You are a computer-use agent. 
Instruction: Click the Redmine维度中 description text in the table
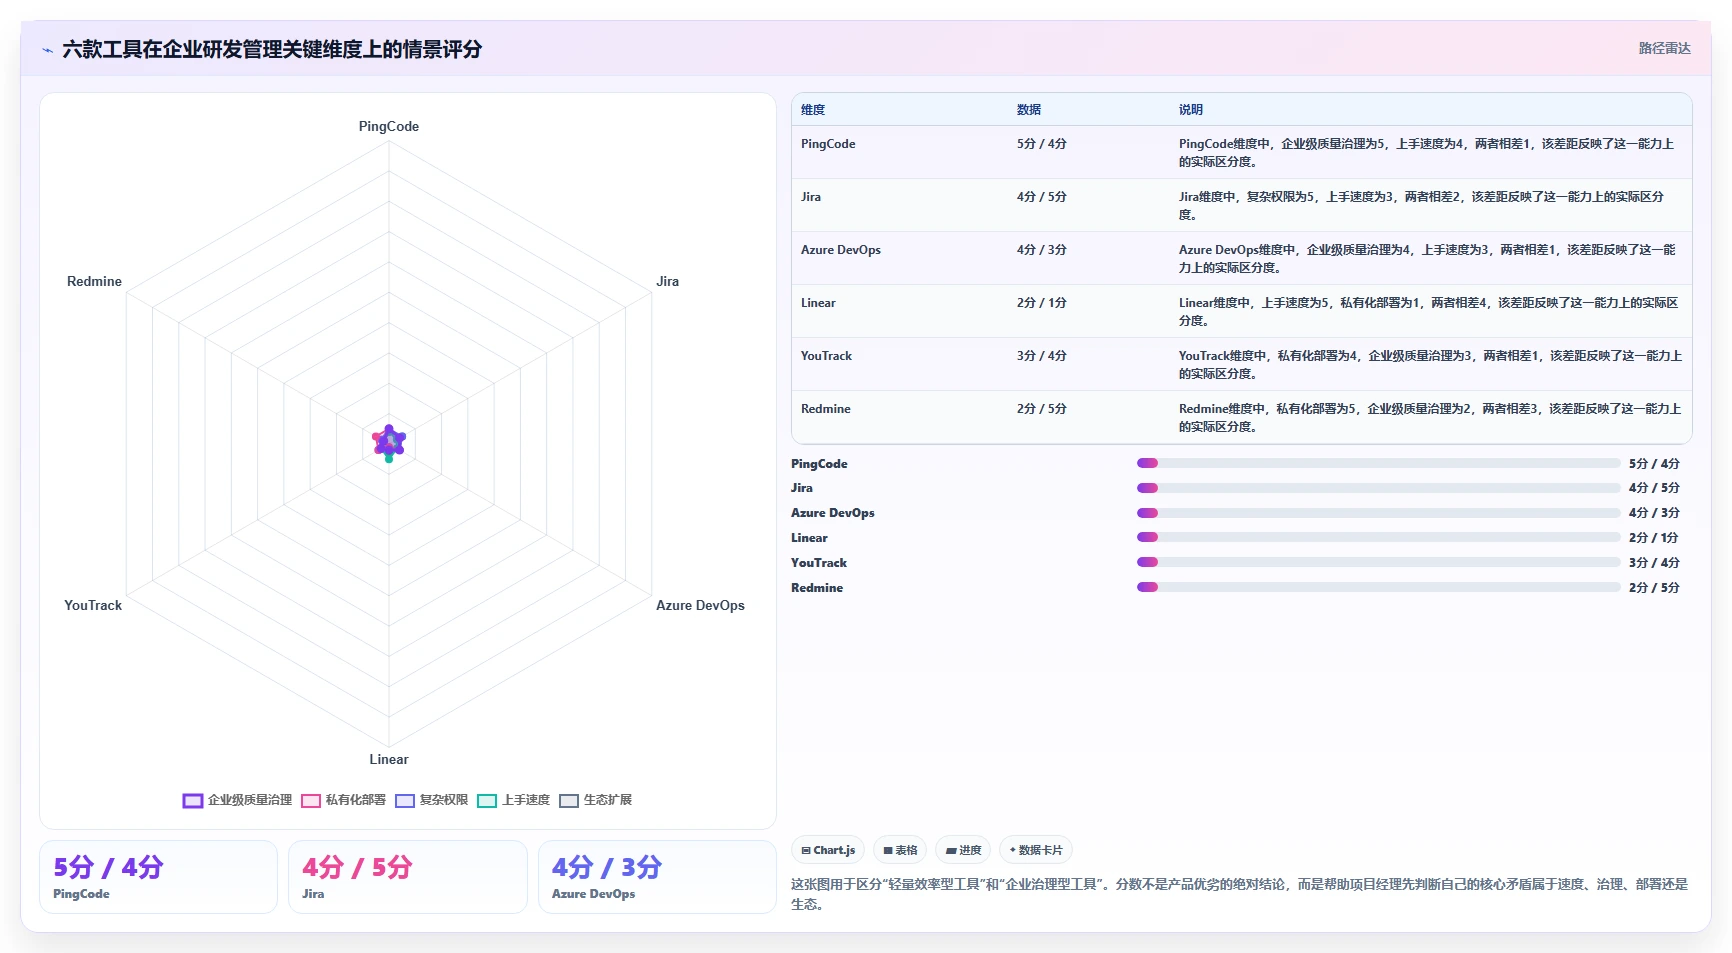click(1430, 418)
